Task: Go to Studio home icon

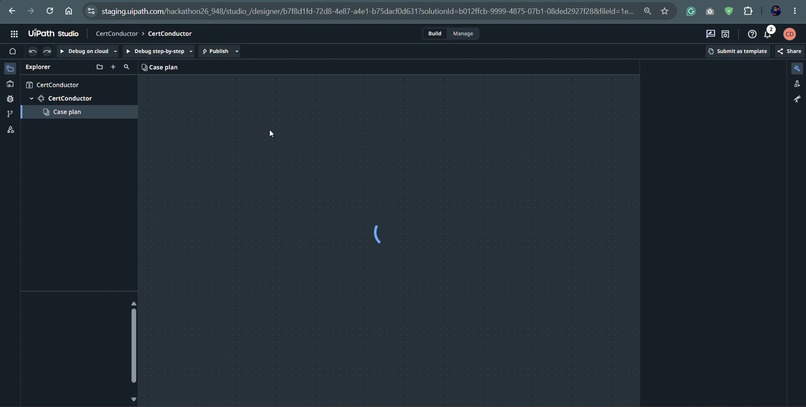Action: coord(13,51)
